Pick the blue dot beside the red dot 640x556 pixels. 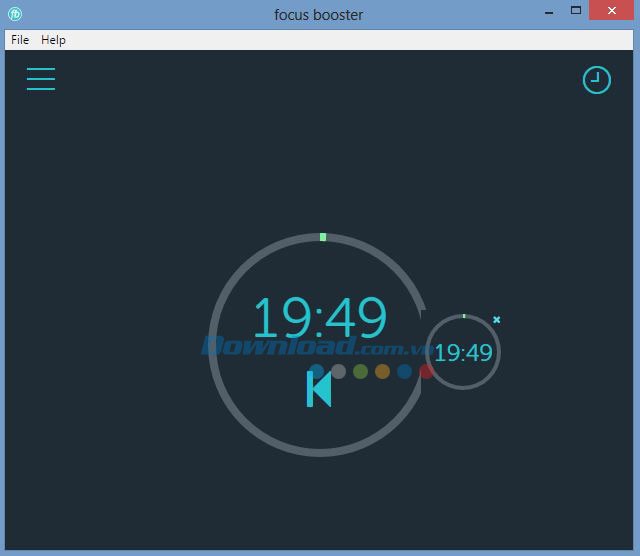[404, 372]
